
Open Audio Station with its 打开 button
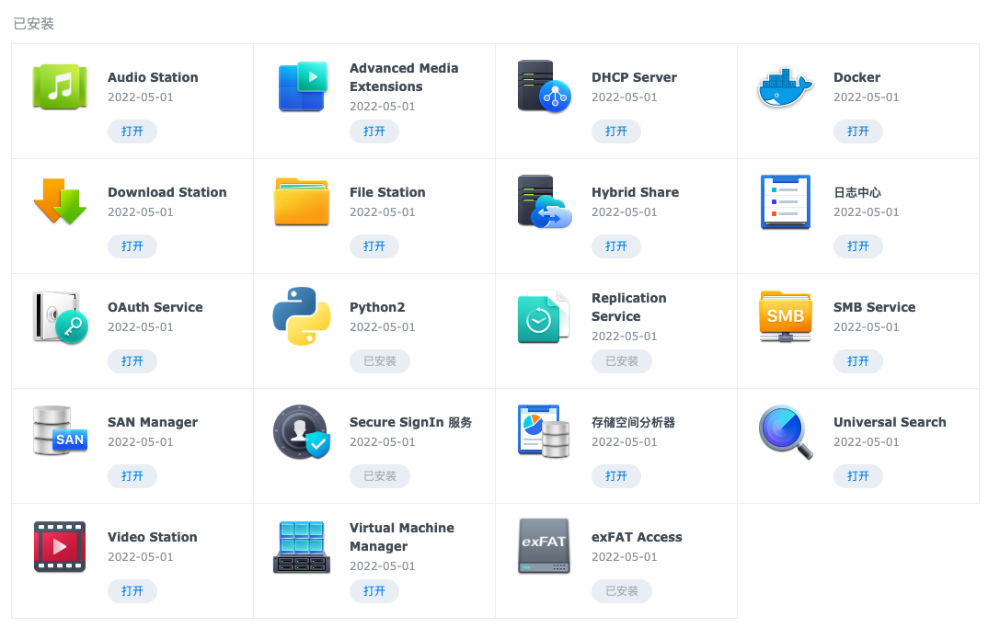[x=132, y=131]
